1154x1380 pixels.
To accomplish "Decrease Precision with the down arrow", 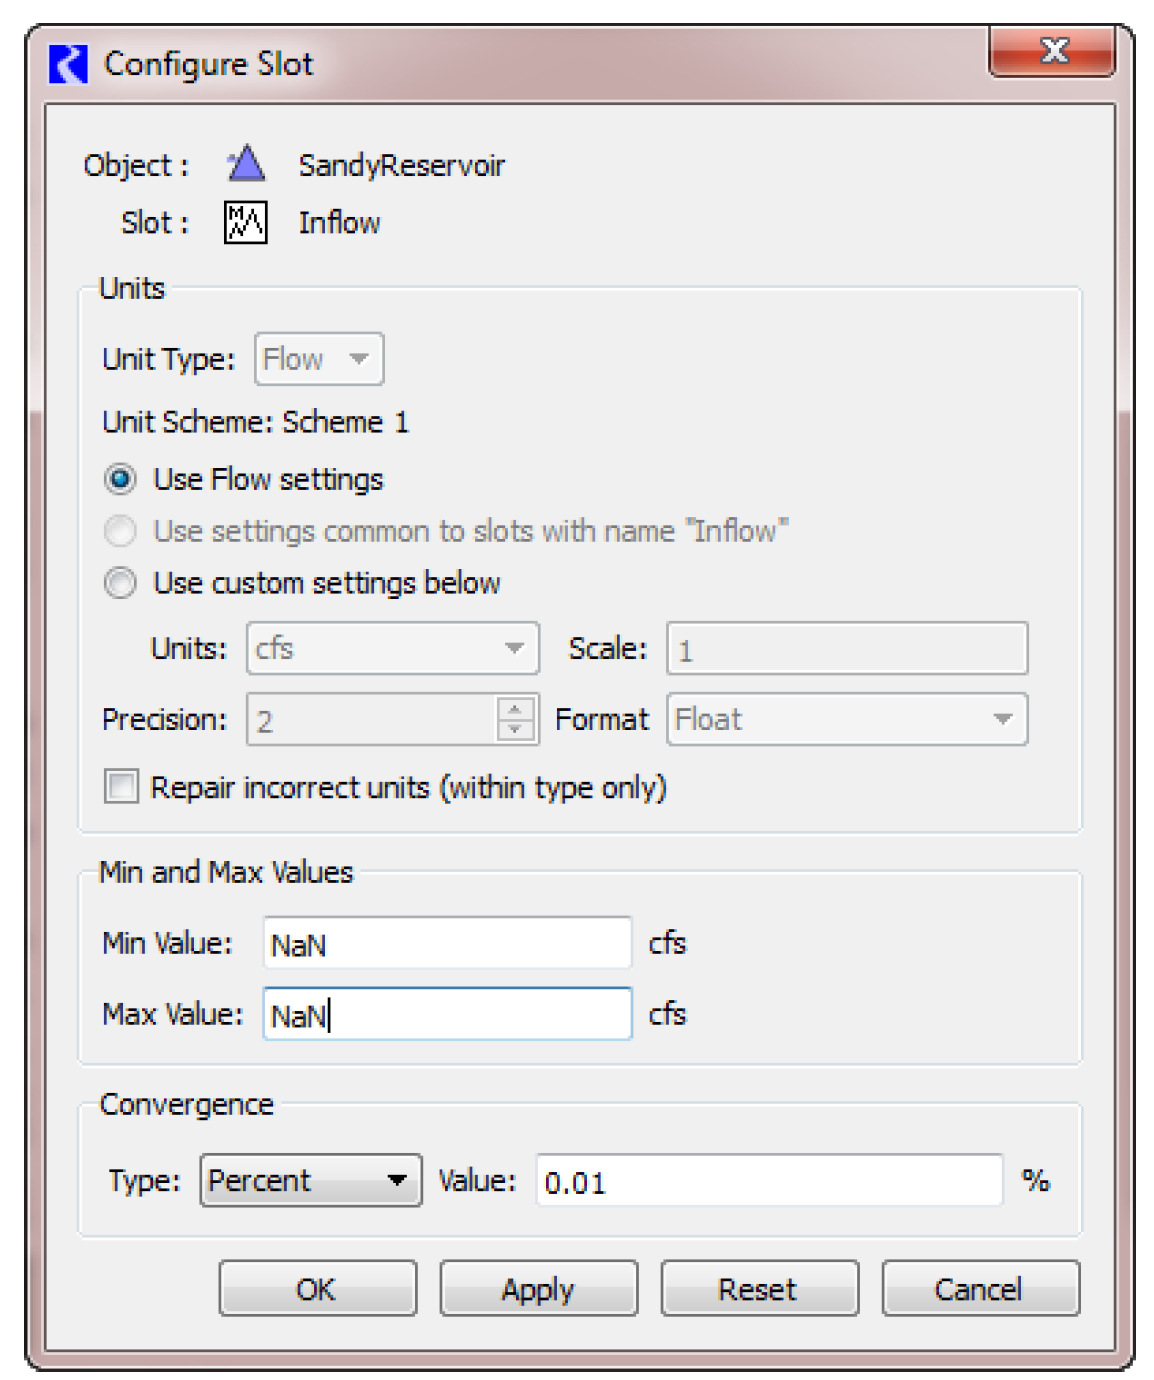I will [515, 730].
